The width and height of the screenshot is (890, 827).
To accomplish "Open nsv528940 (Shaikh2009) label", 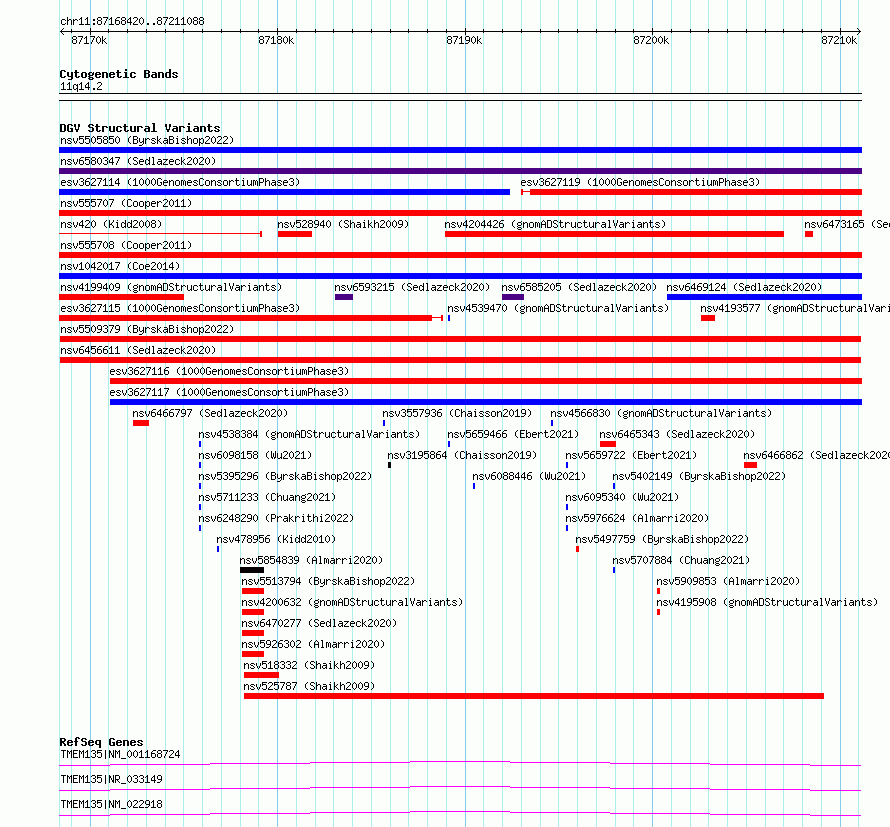I will click(x=343, y=224).
